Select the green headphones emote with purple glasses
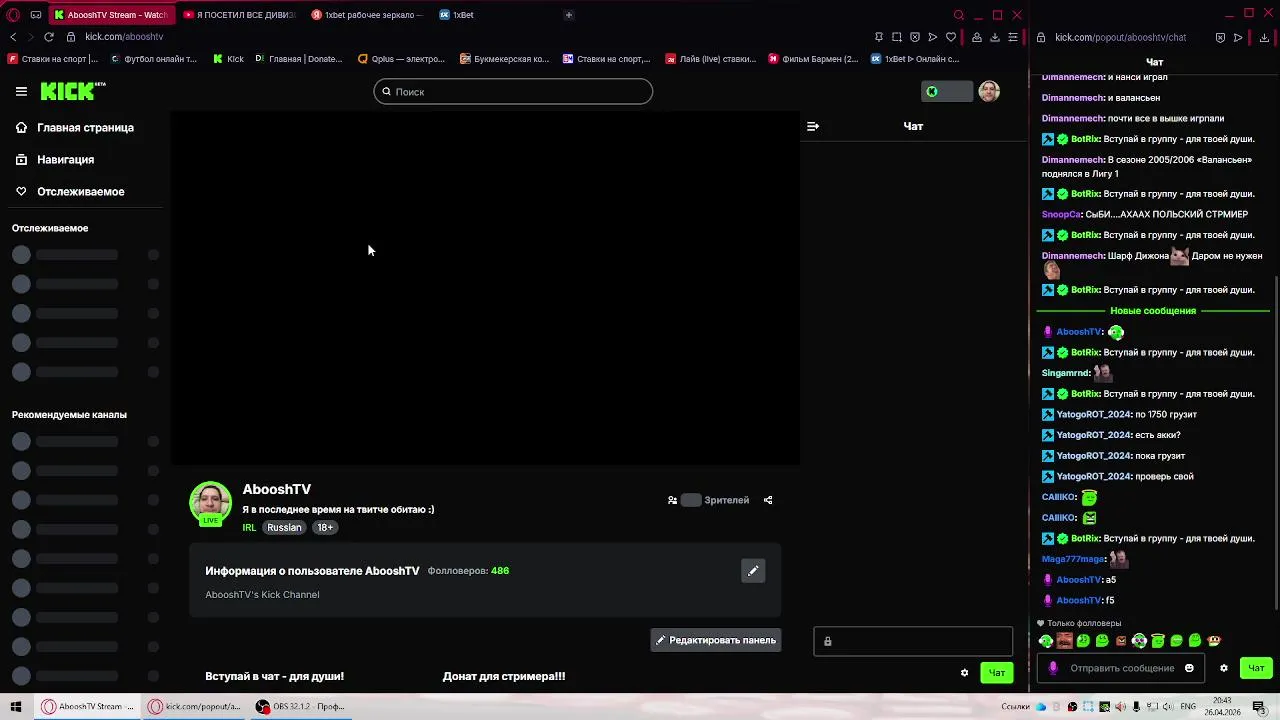1280x720 pixels. (x=1139, y=641)
